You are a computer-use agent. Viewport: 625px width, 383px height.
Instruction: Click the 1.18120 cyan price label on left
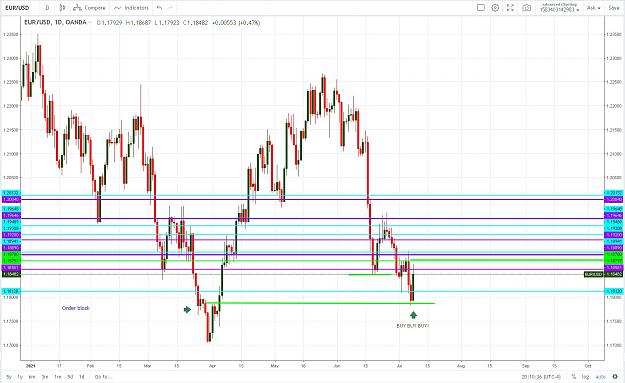(x=11, y=291)
